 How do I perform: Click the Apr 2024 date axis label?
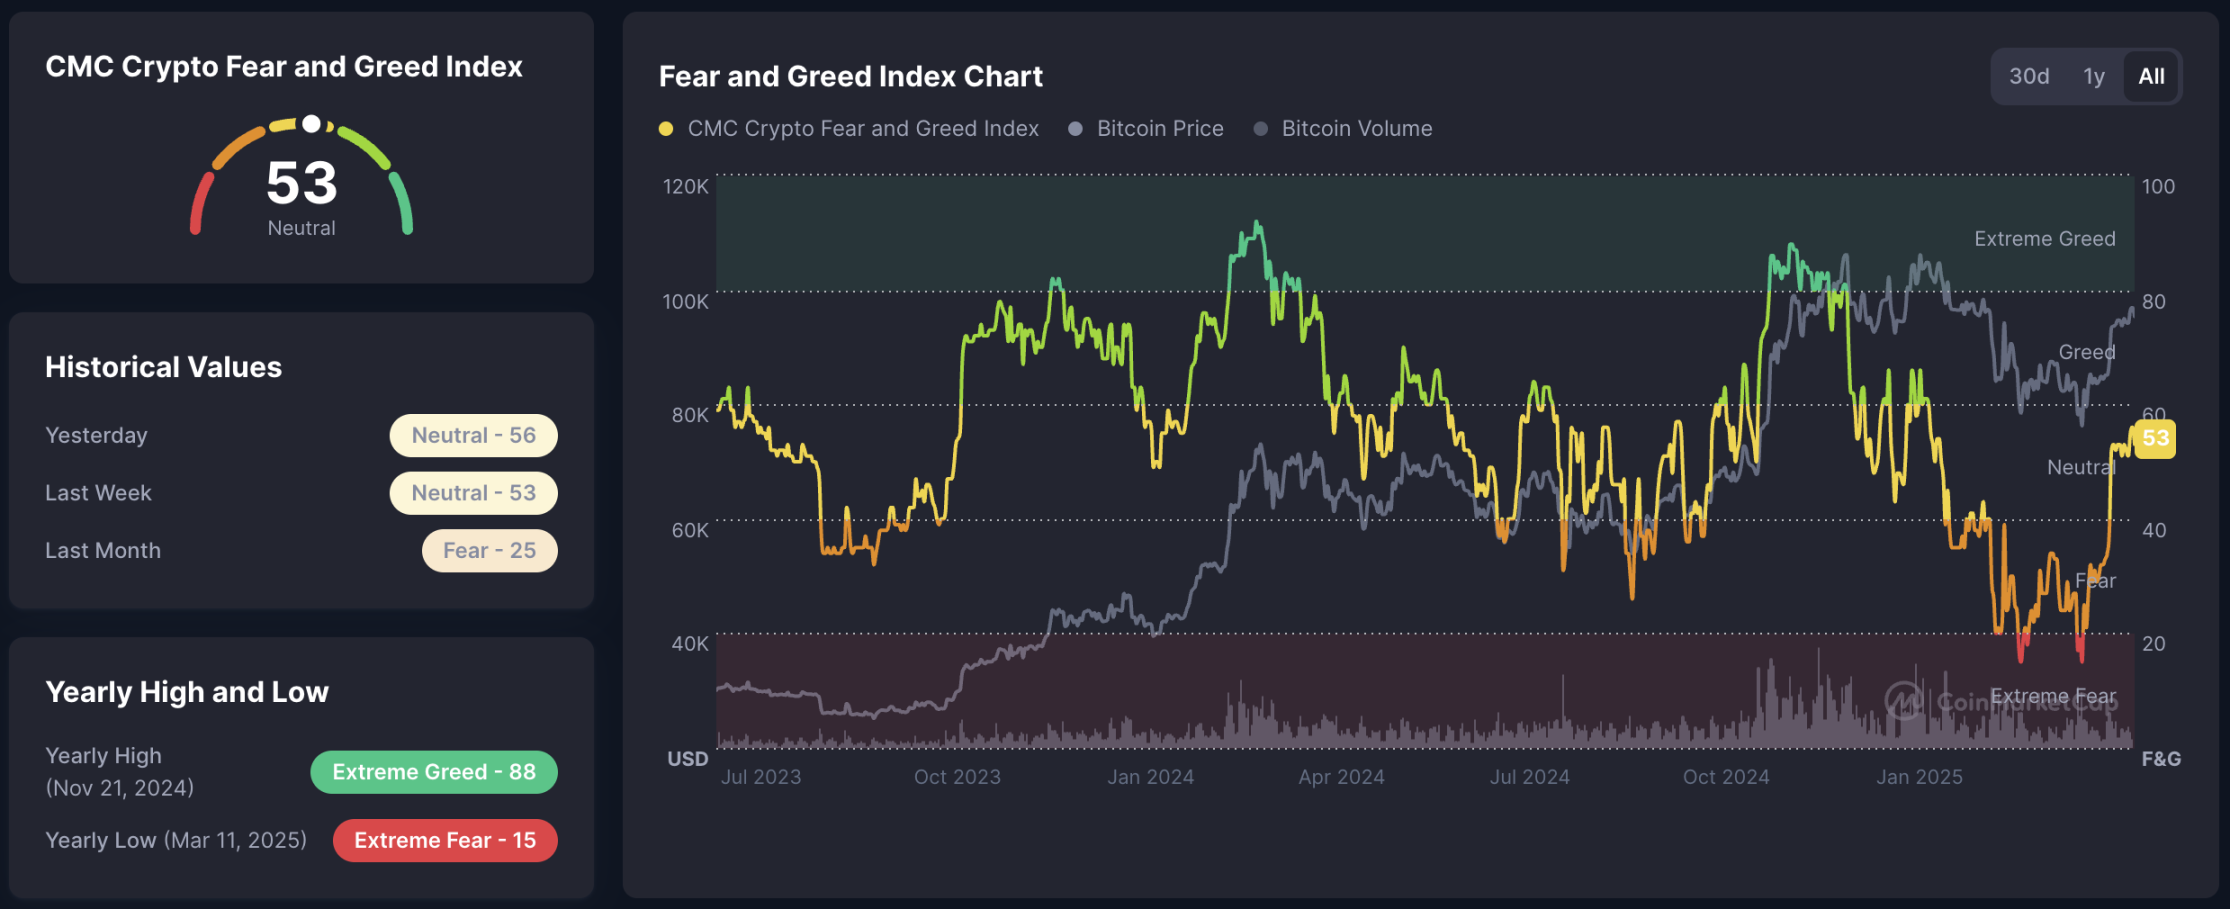[1341, 777]
